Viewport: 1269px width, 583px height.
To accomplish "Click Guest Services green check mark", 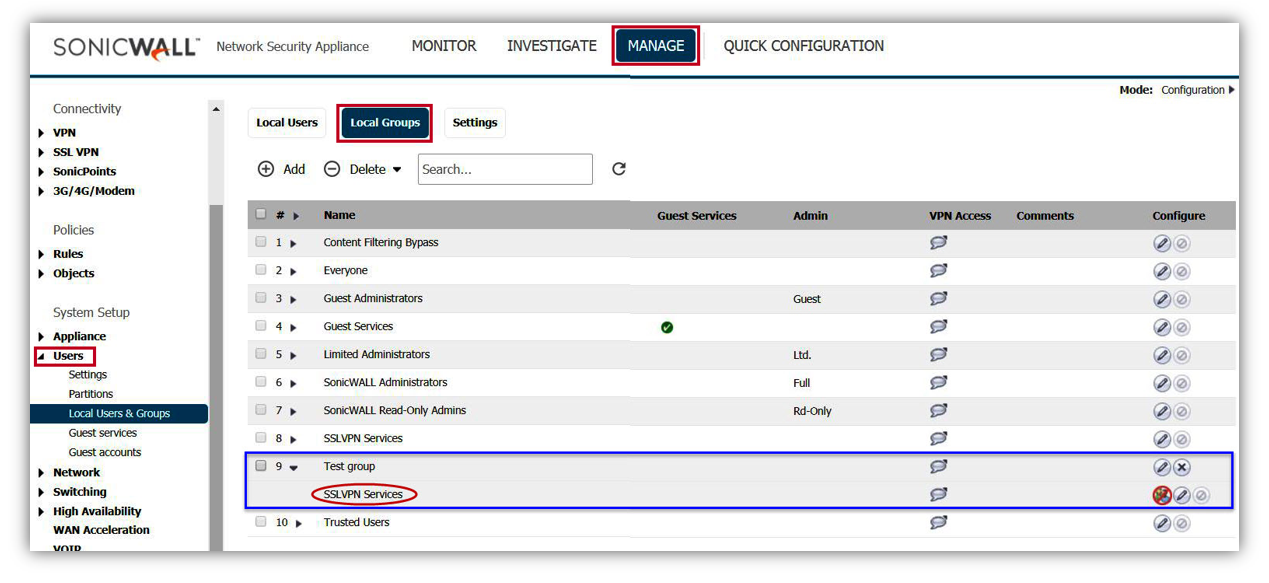I will coord(667,327).
